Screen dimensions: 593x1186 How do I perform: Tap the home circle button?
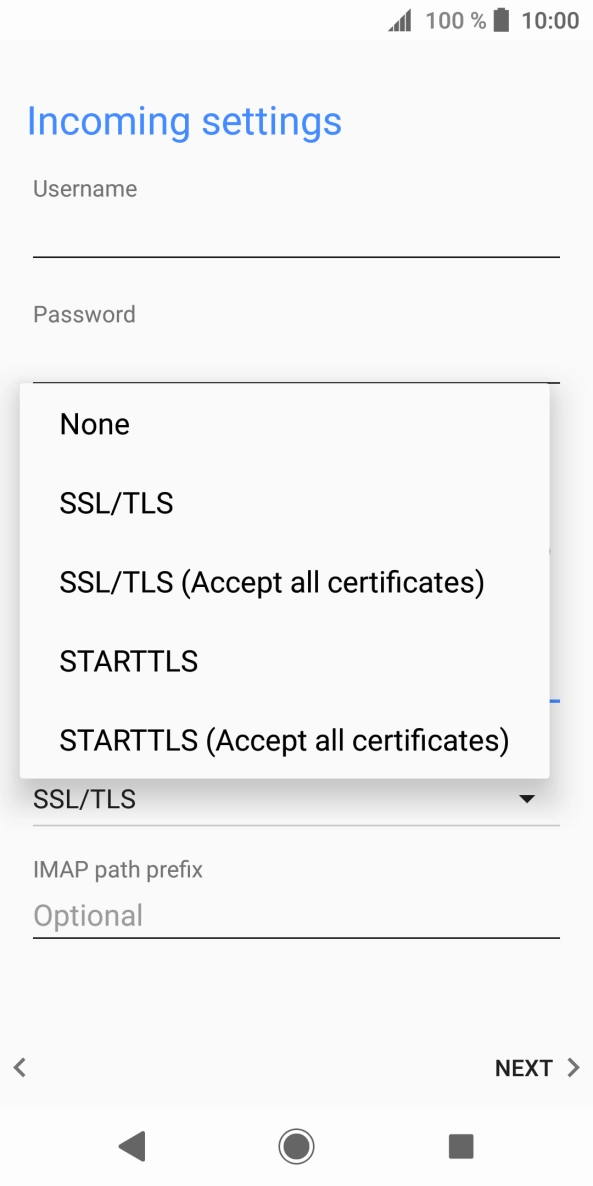(296, 1146)
